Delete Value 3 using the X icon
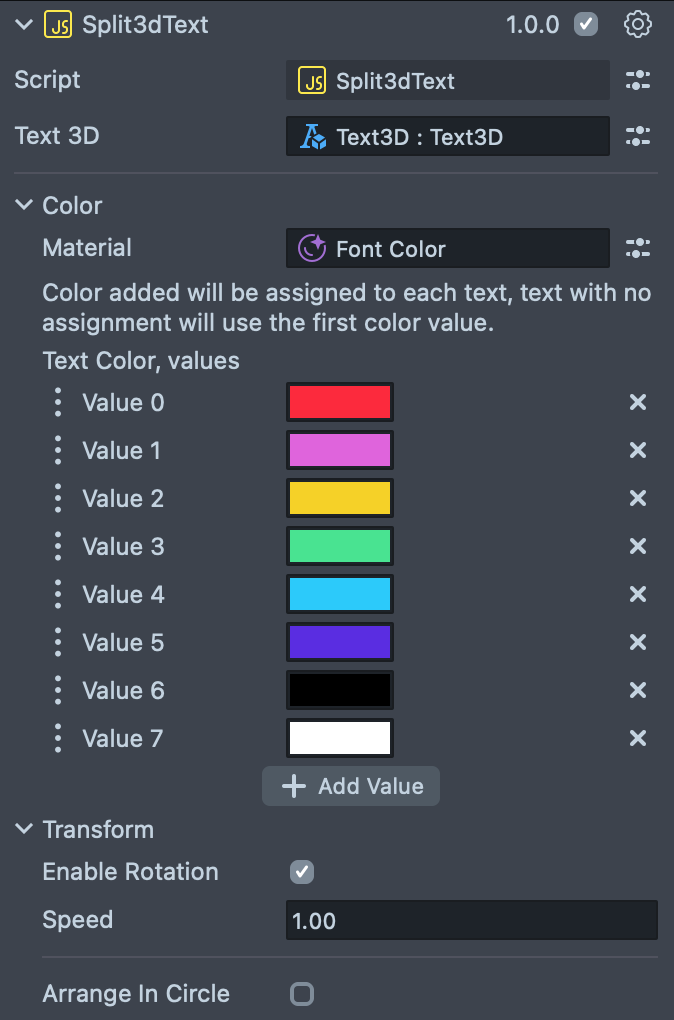 [x=637, y=547]
